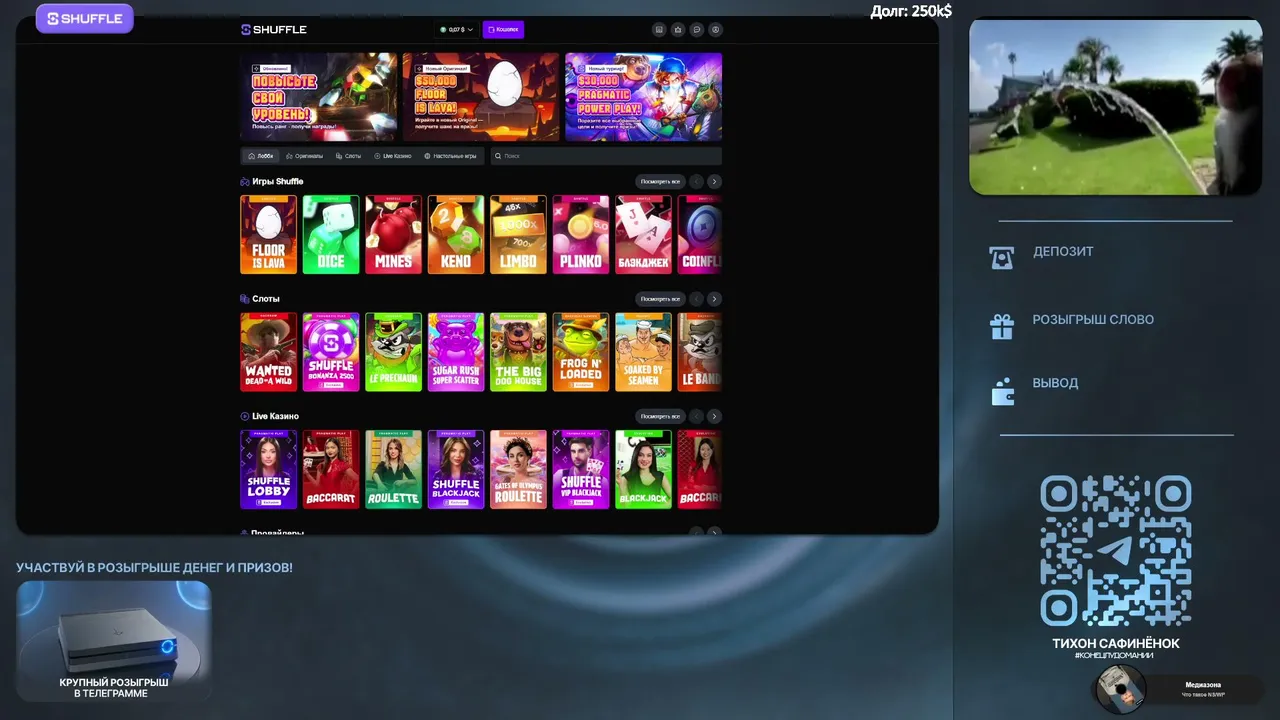The height and width of the screenshot is (720, 1280).
Task: Click the ВЫВОД label in the overlay
Action: (x=1055, y=383)
